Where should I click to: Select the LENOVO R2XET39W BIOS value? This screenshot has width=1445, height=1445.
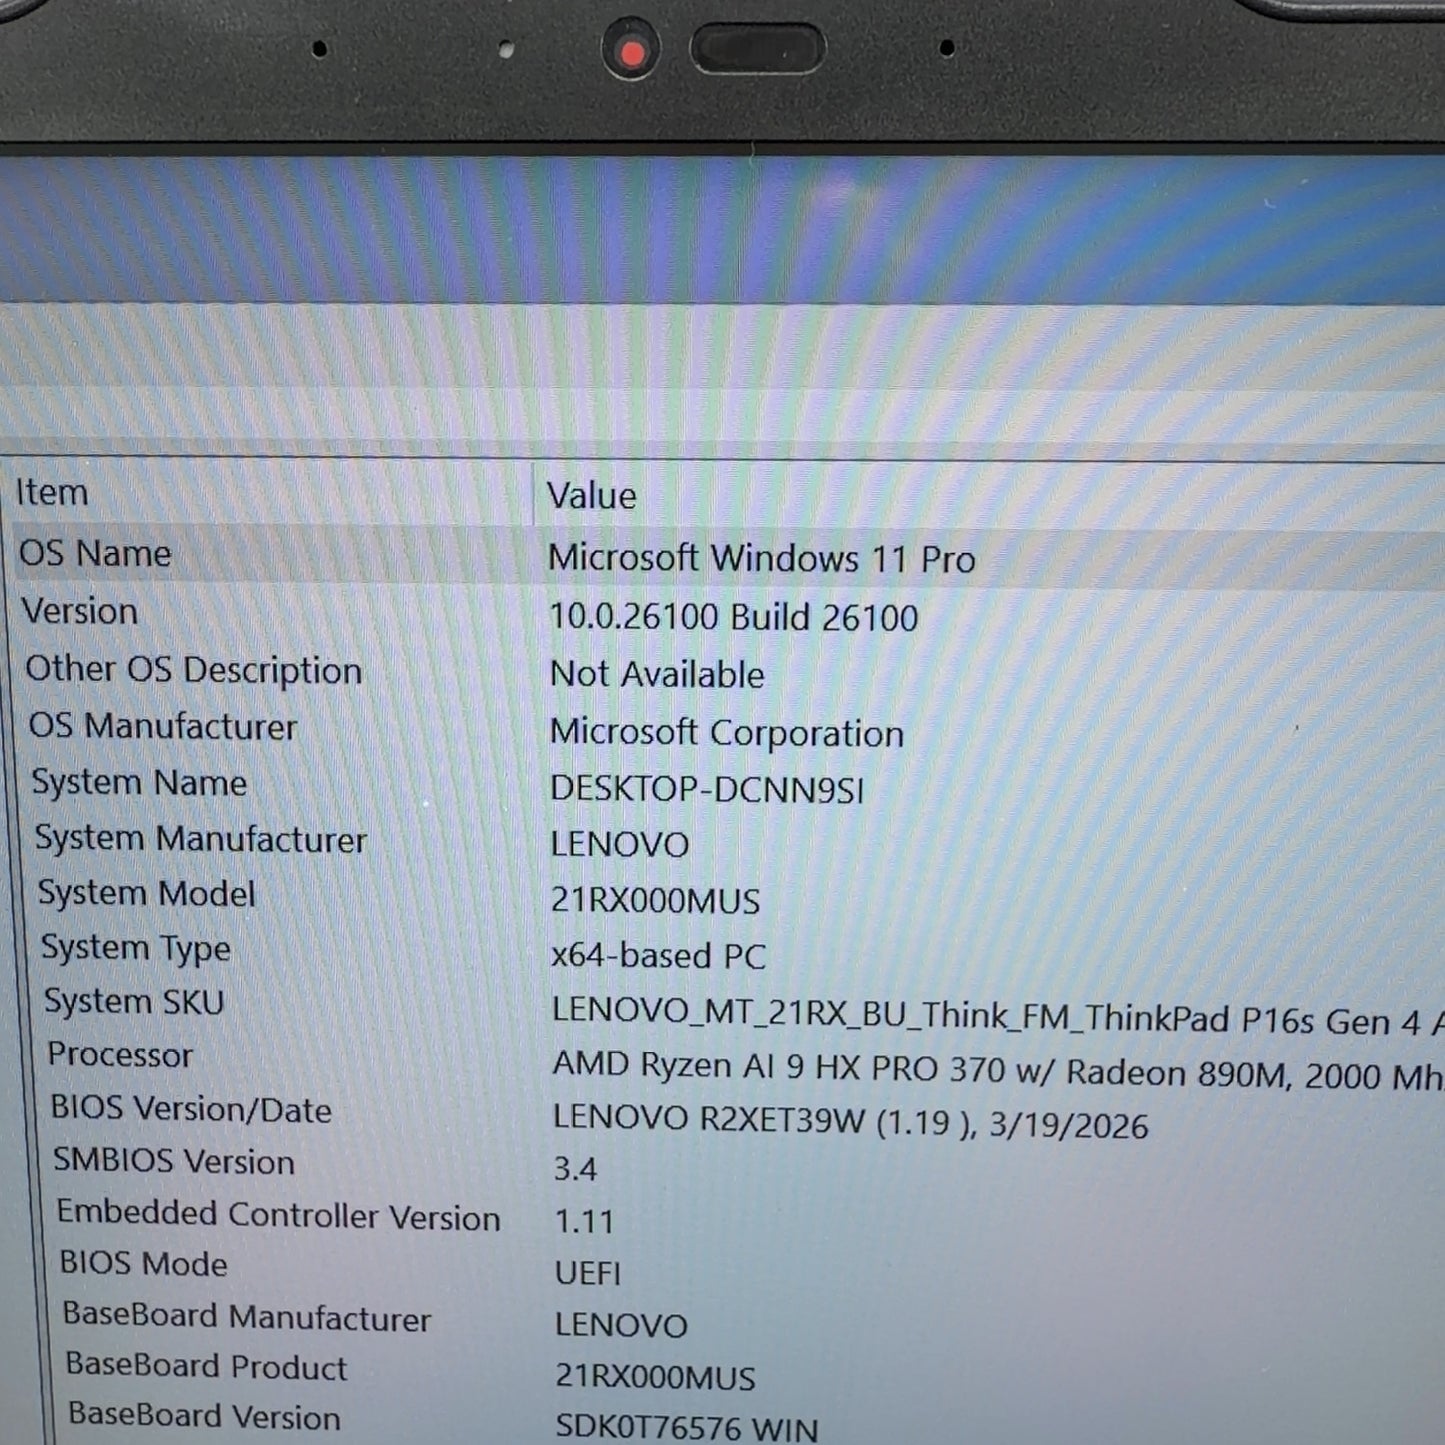point(851,1121)
